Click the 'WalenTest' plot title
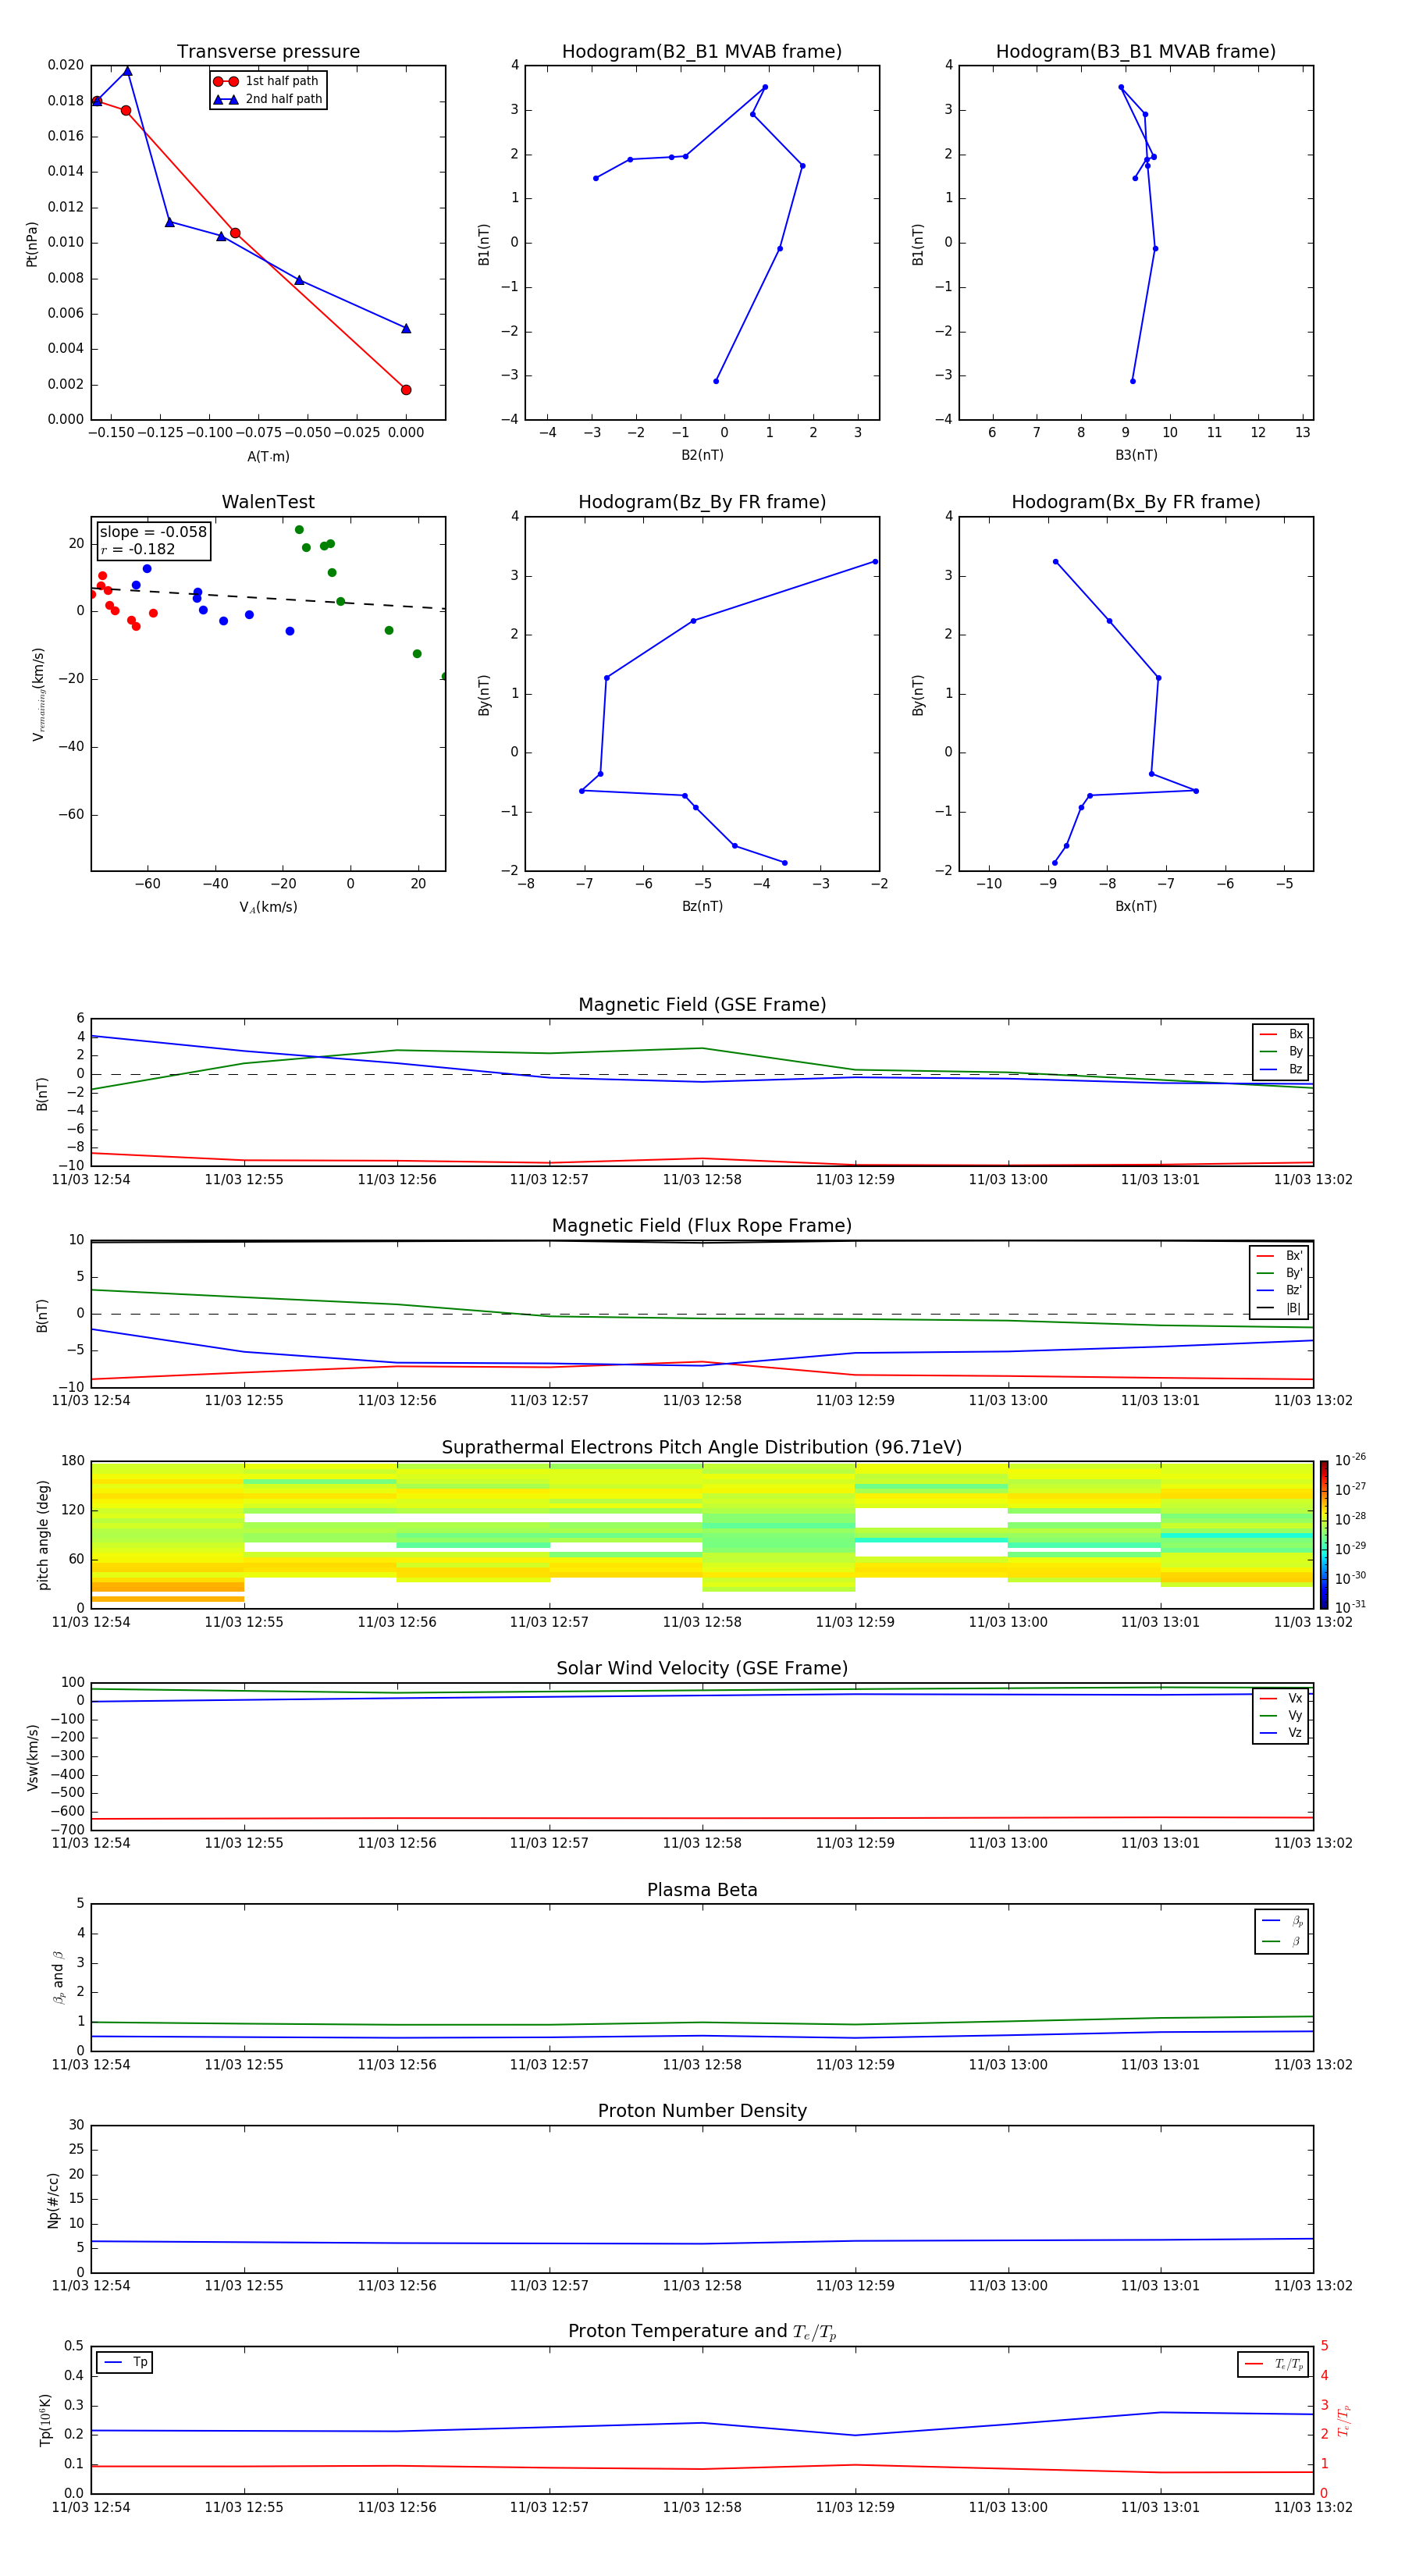The width and height of the screenshot is (1405, 2576). [x=268, y=502]
